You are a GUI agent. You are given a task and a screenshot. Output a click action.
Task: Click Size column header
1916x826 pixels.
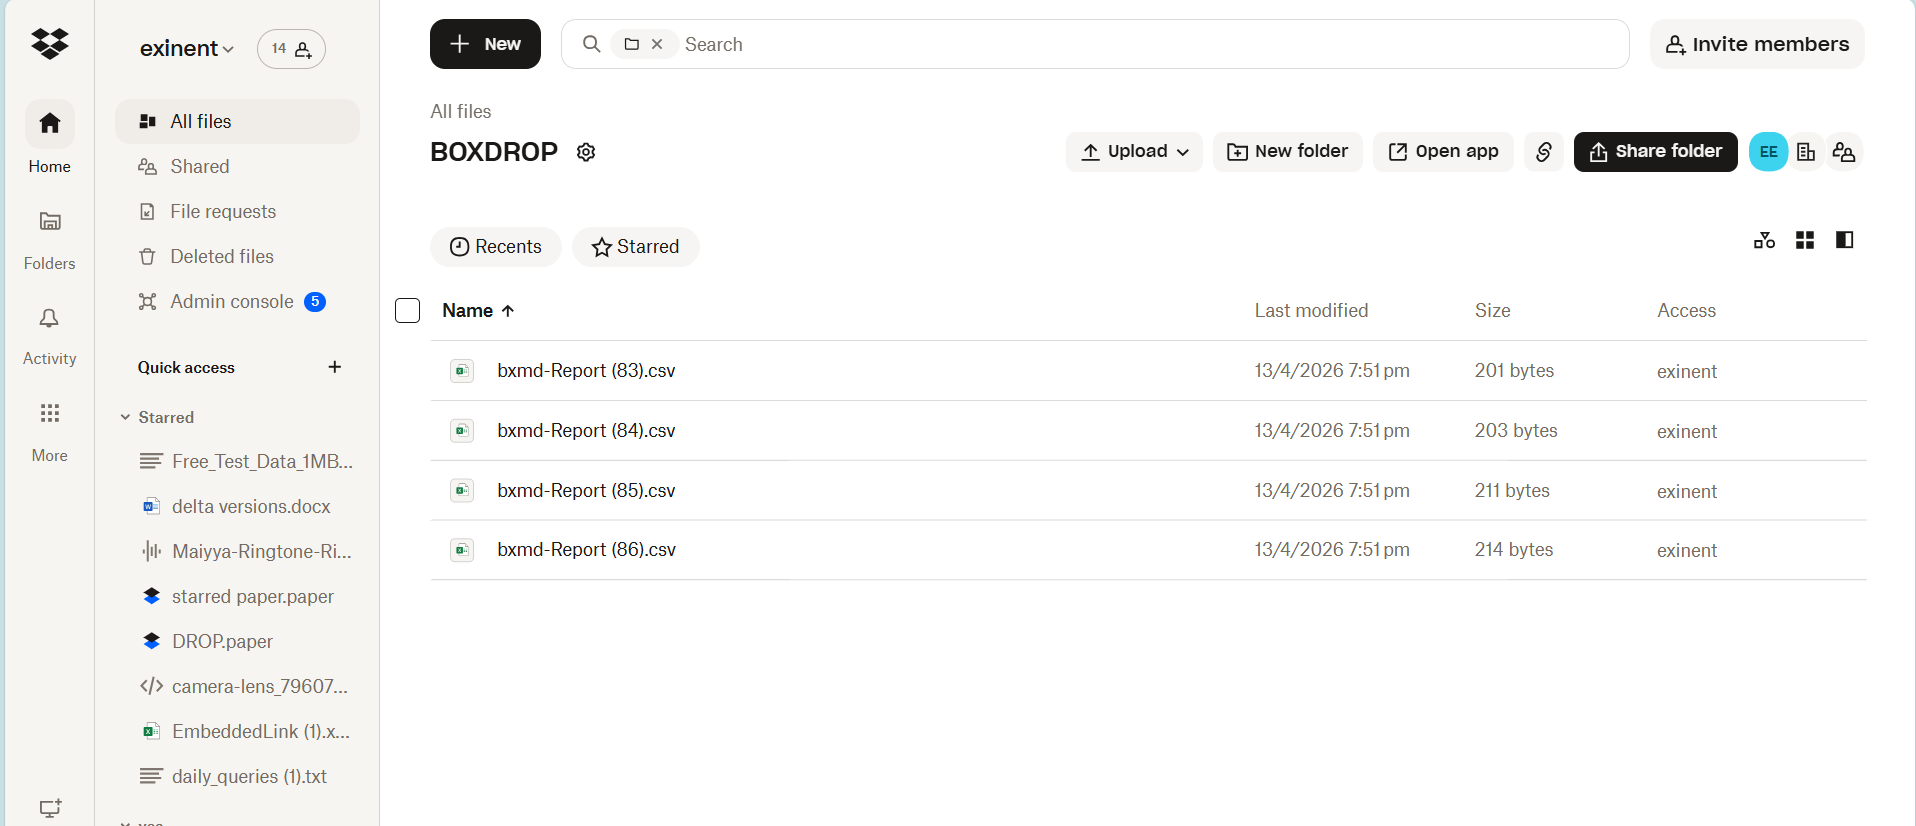pos(1492,311)
